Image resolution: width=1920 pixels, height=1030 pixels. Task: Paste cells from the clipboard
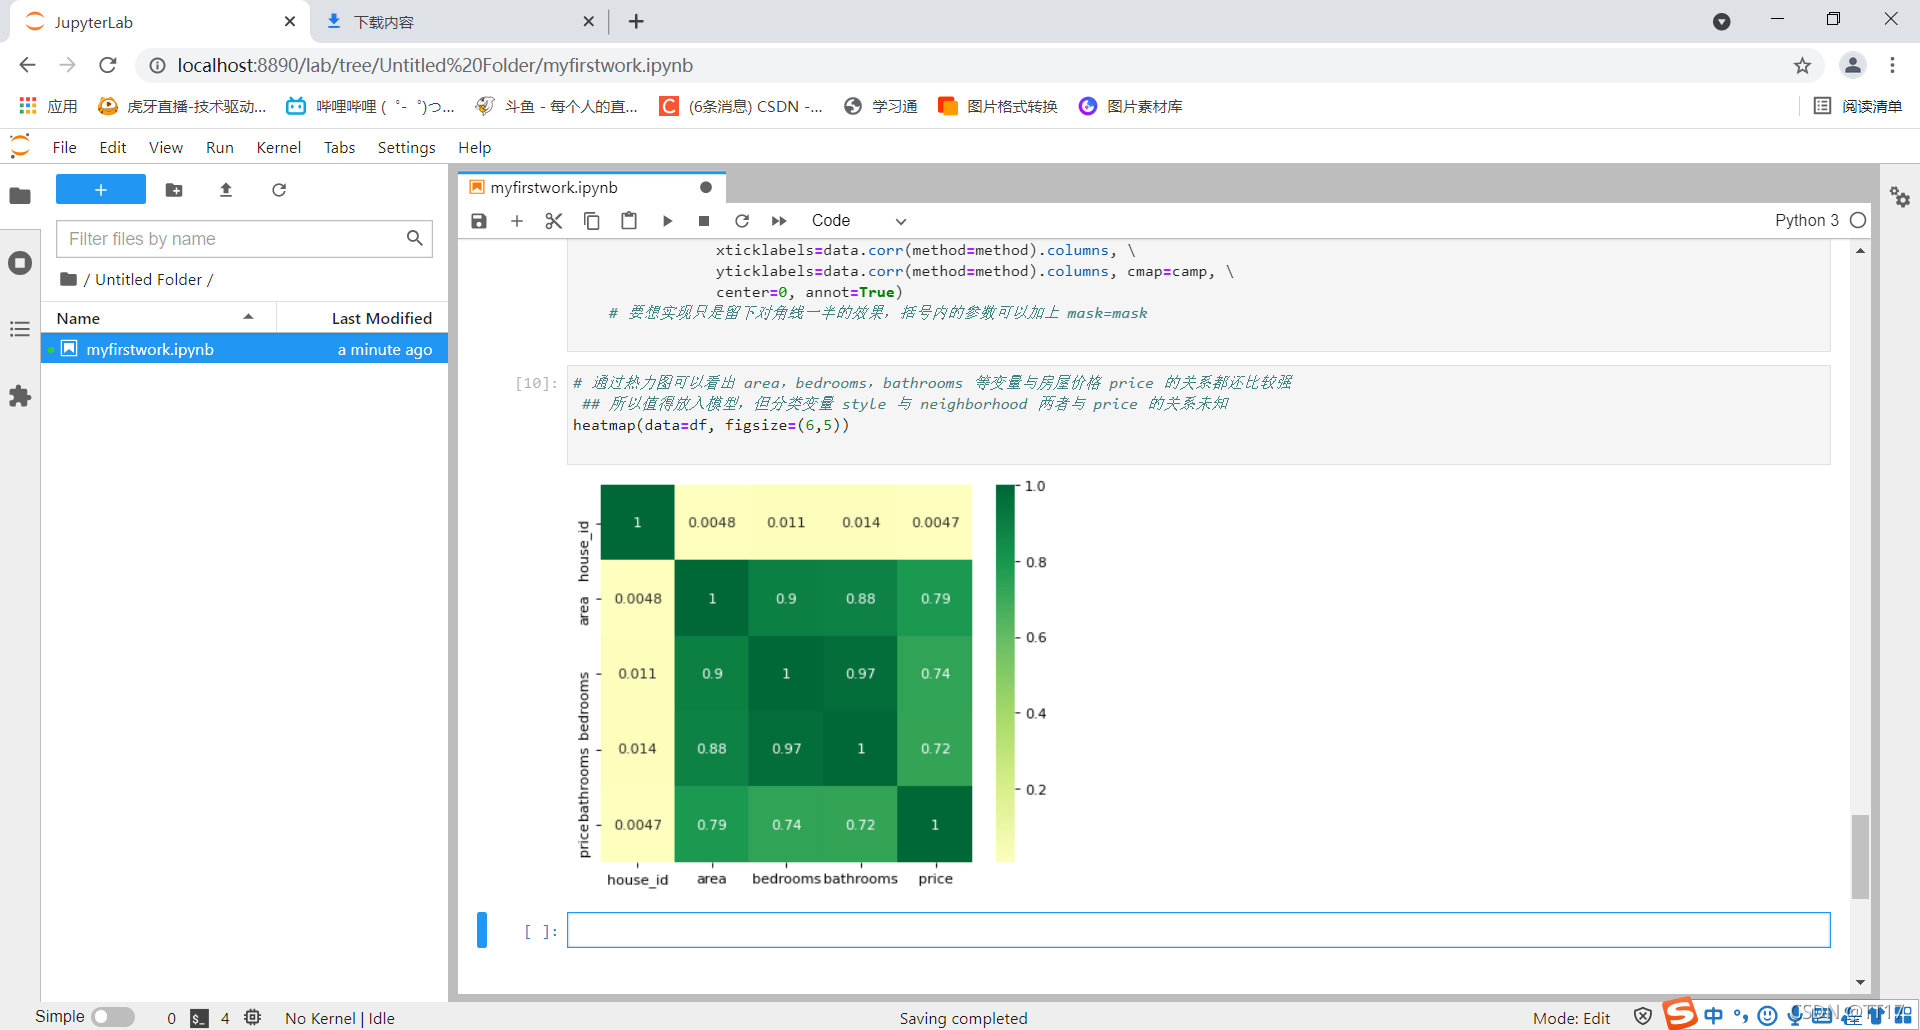[x=629, y=221]
